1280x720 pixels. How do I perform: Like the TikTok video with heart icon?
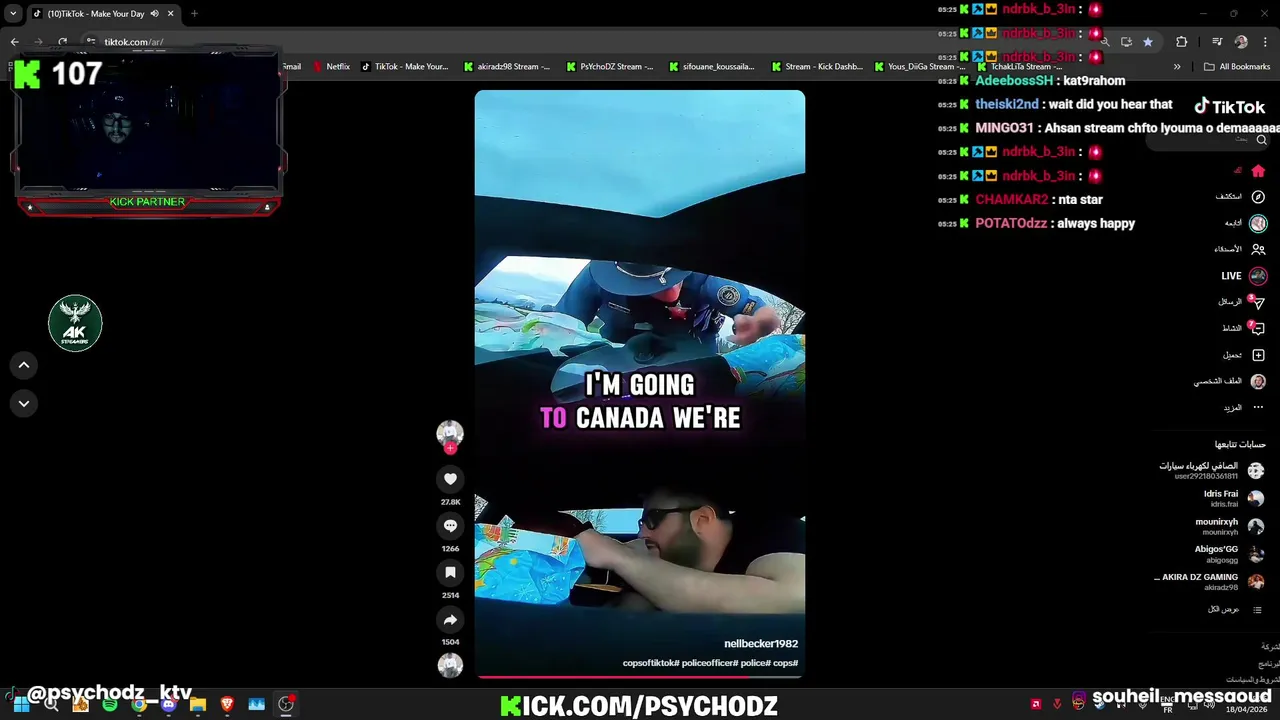coord(450,479)
